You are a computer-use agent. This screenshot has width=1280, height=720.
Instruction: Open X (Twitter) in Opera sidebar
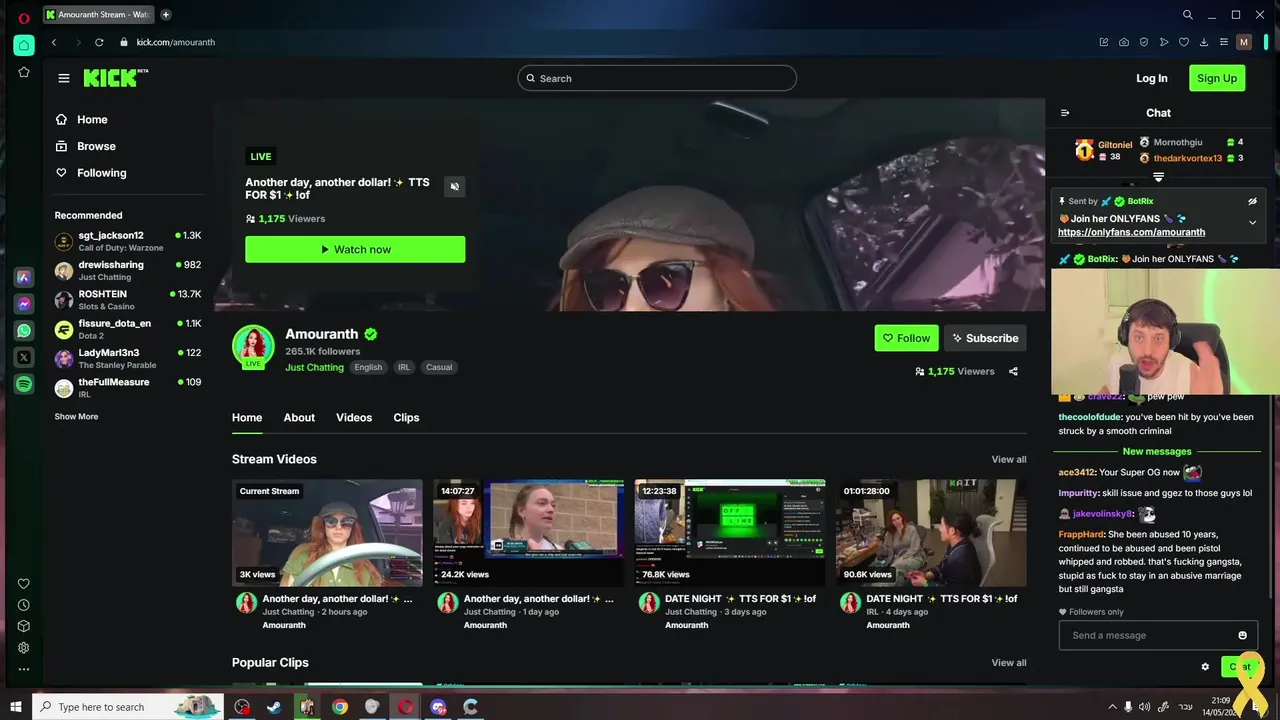click(x=24, y=357)
